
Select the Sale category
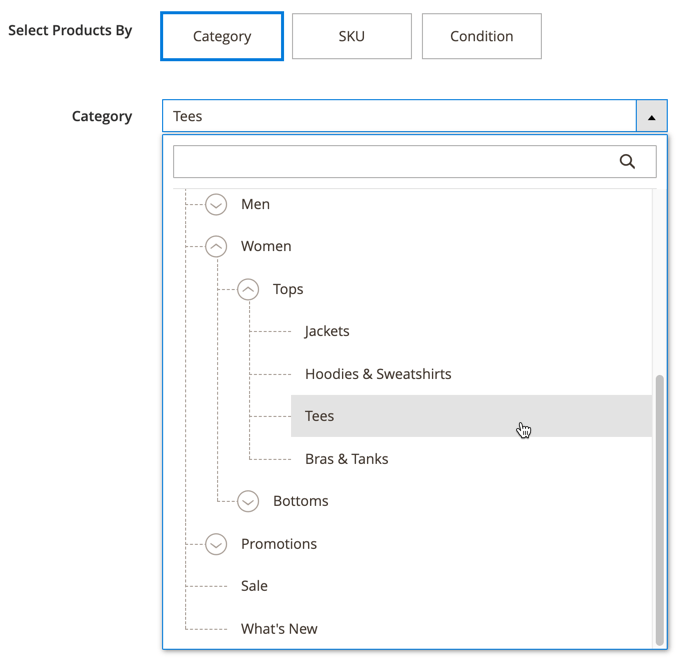click(x=254, y=586)
